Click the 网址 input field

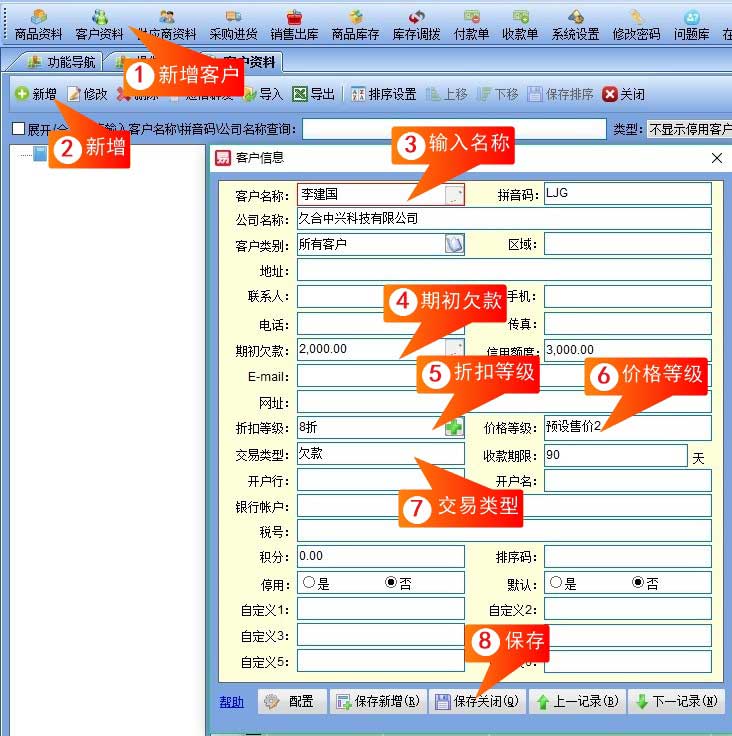click(504, 402)
